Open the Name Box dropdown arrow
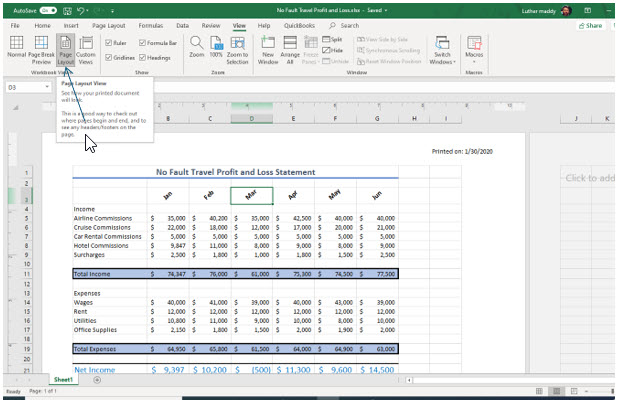The height and width of the screenshot is (402, 618). coord(47,87)
